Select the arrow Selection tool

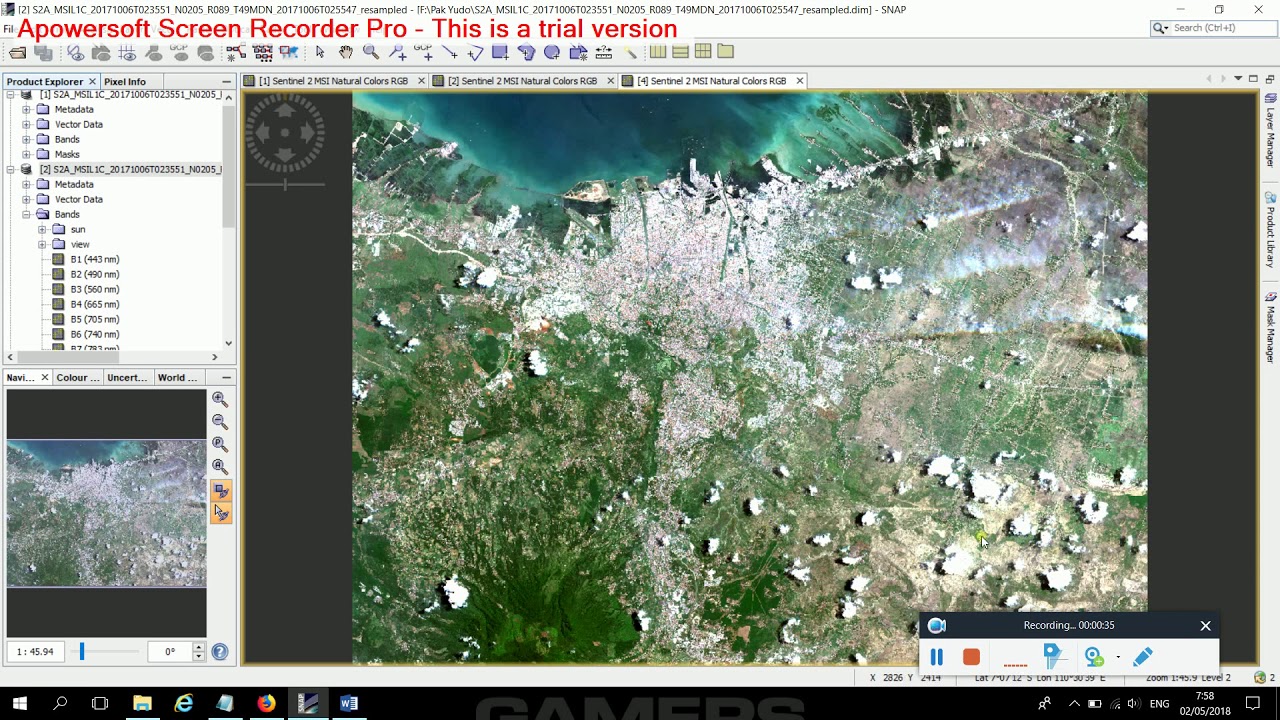coord(320,52)
